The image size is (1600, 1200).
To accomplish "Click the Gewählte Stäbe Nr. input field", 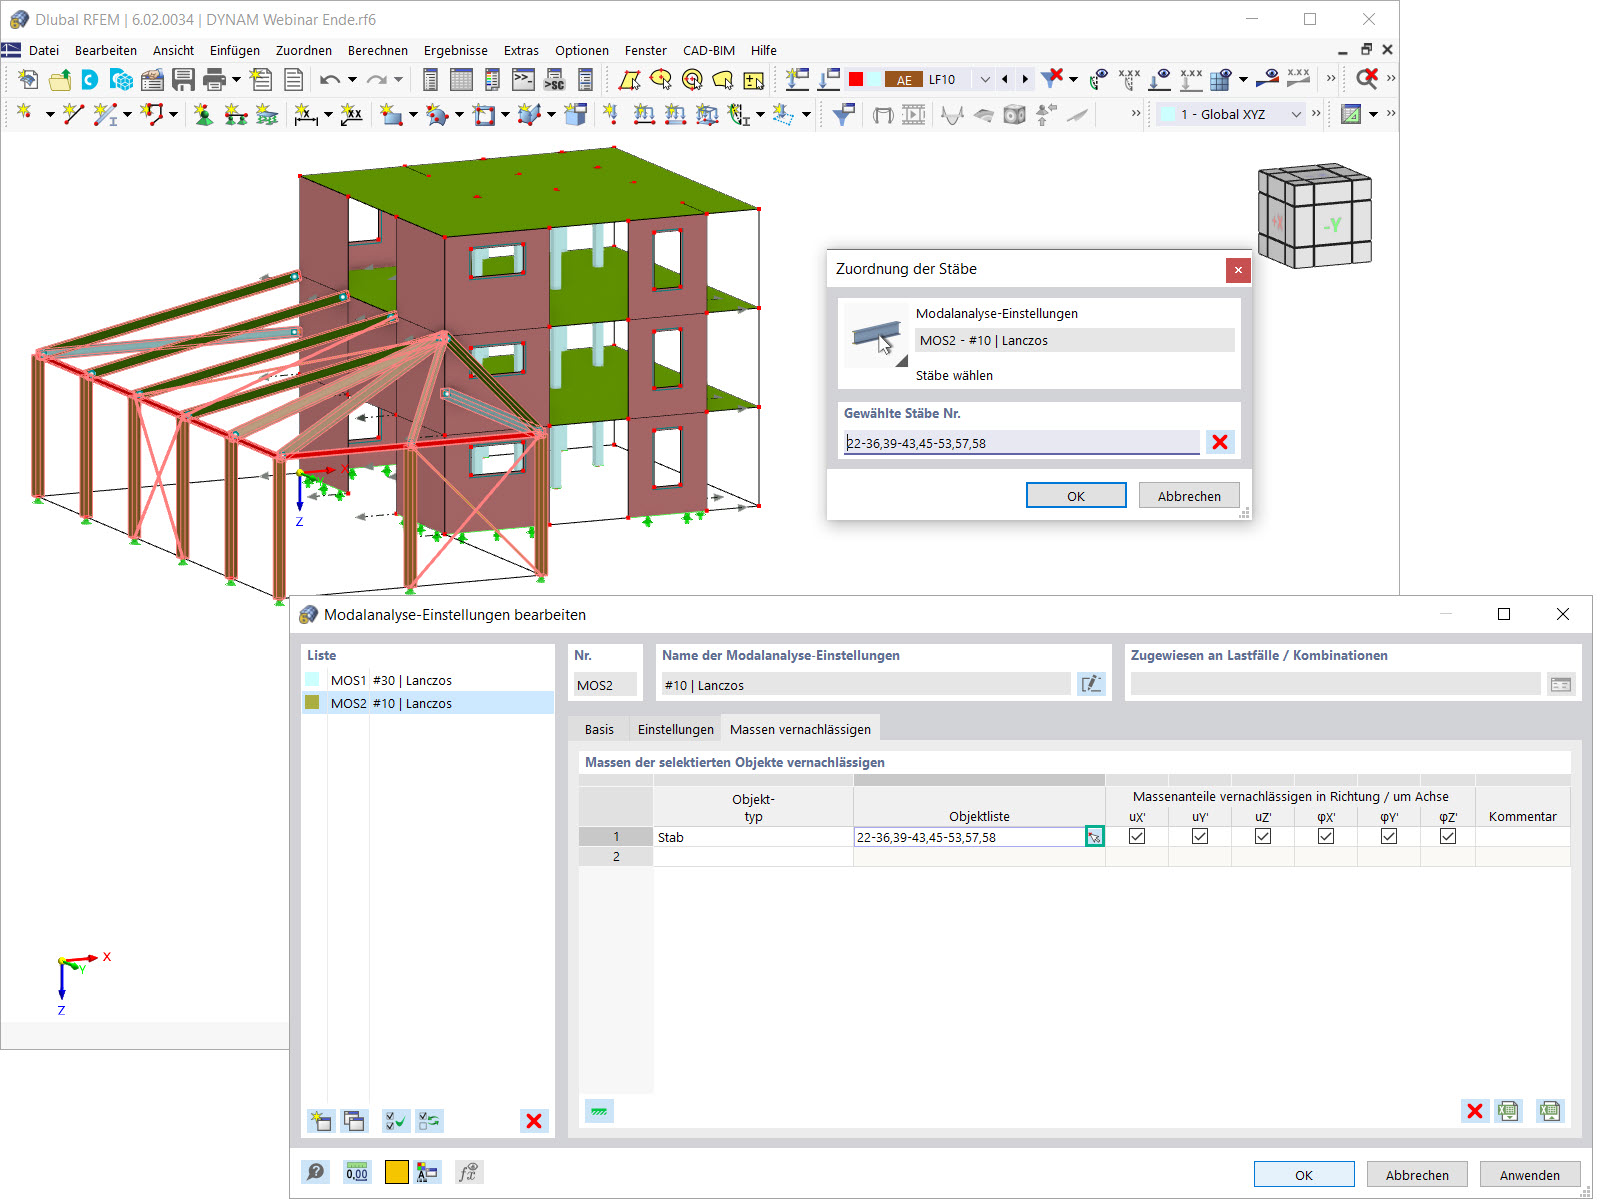I will point(1021,443).
